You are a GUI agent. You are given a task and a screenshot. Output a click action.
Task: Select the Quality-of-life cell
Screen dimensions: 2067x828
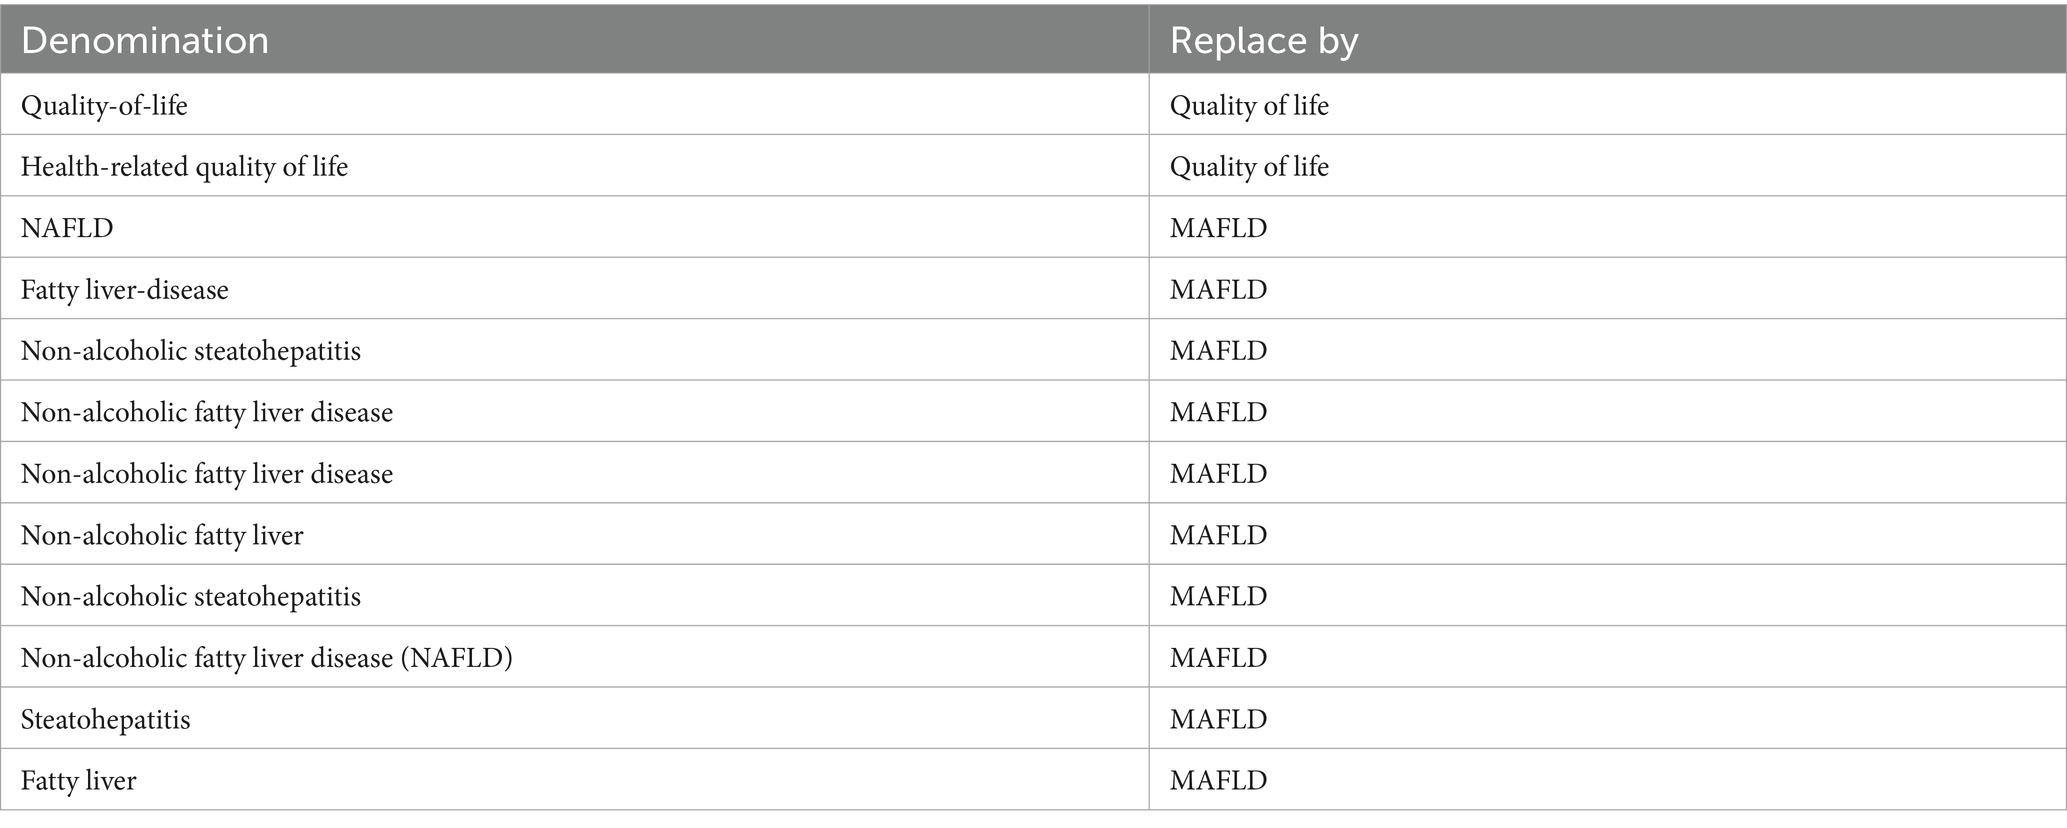point(104,106)
